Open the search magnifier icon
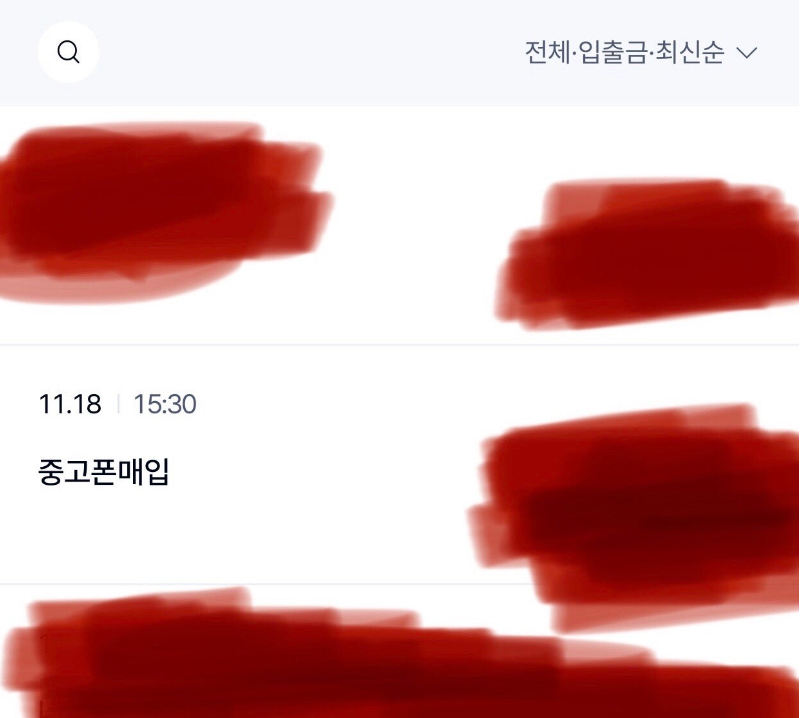Screen dimensions: 801x718 pyautogui.click(x=68, y=52)
